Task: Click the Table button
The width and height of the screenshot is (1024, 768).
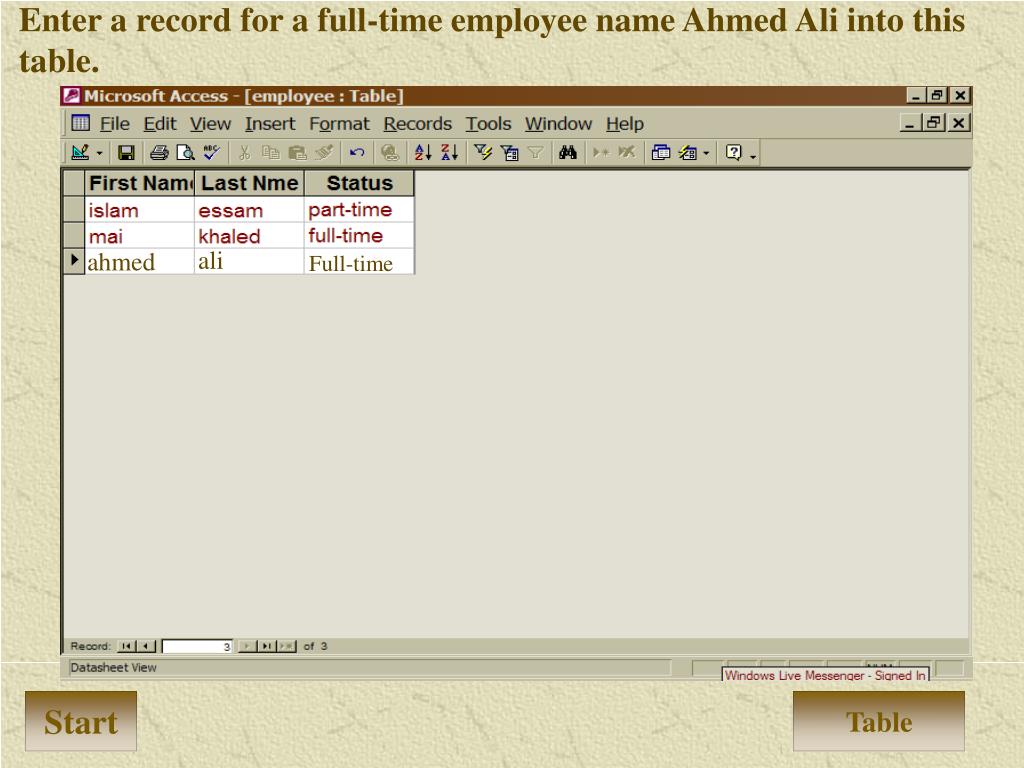Action: (878, 721)
